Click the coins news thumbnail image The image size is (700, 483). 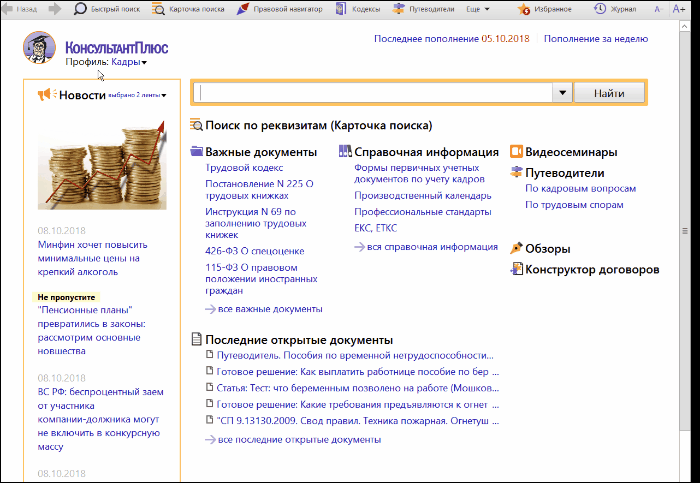pyautogui.click(x=102, y=164)
